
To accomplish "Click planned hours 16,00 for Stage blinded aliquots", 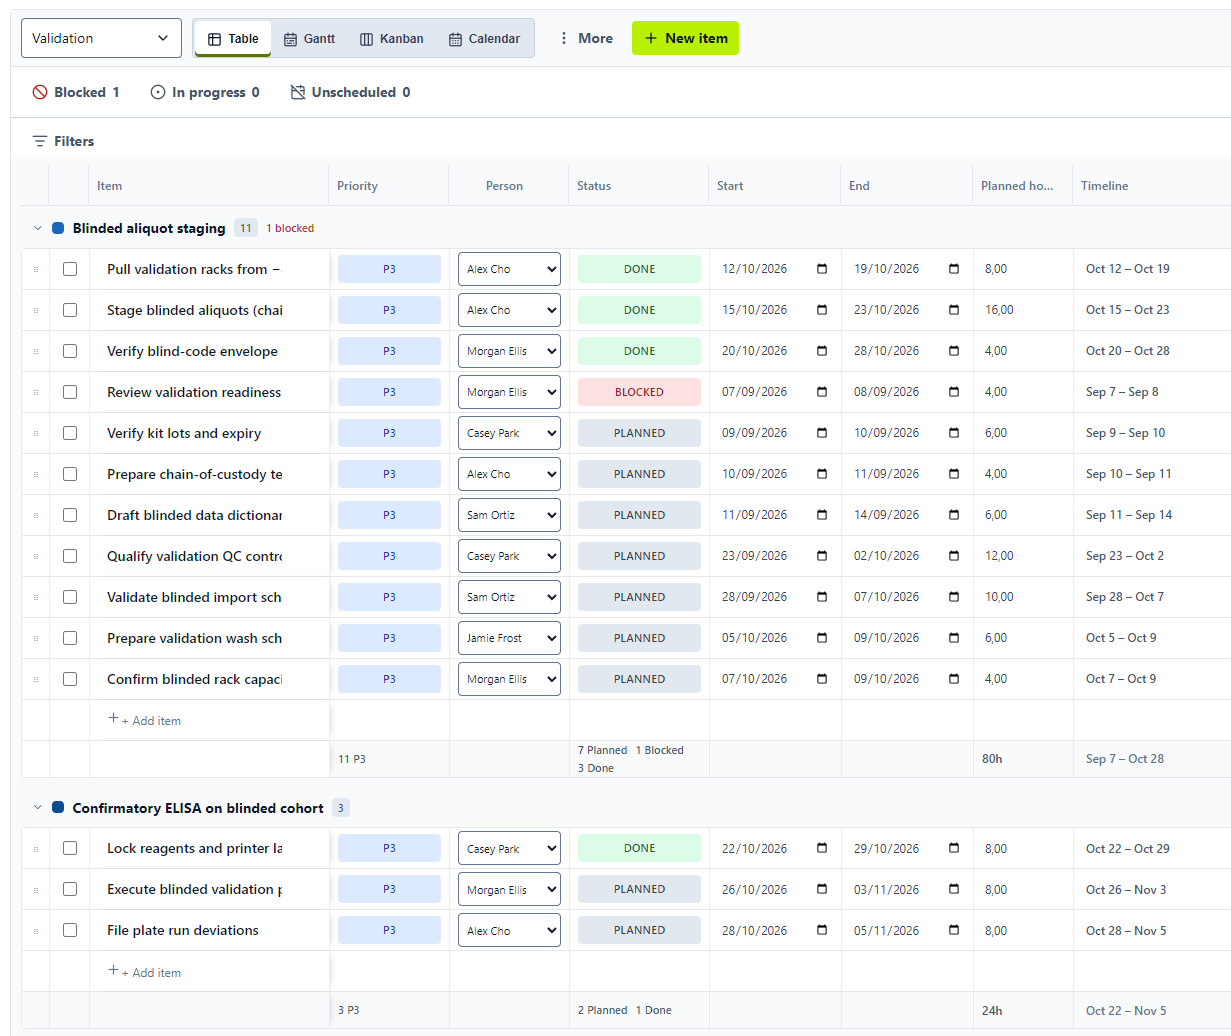I will tap(999, 310).
